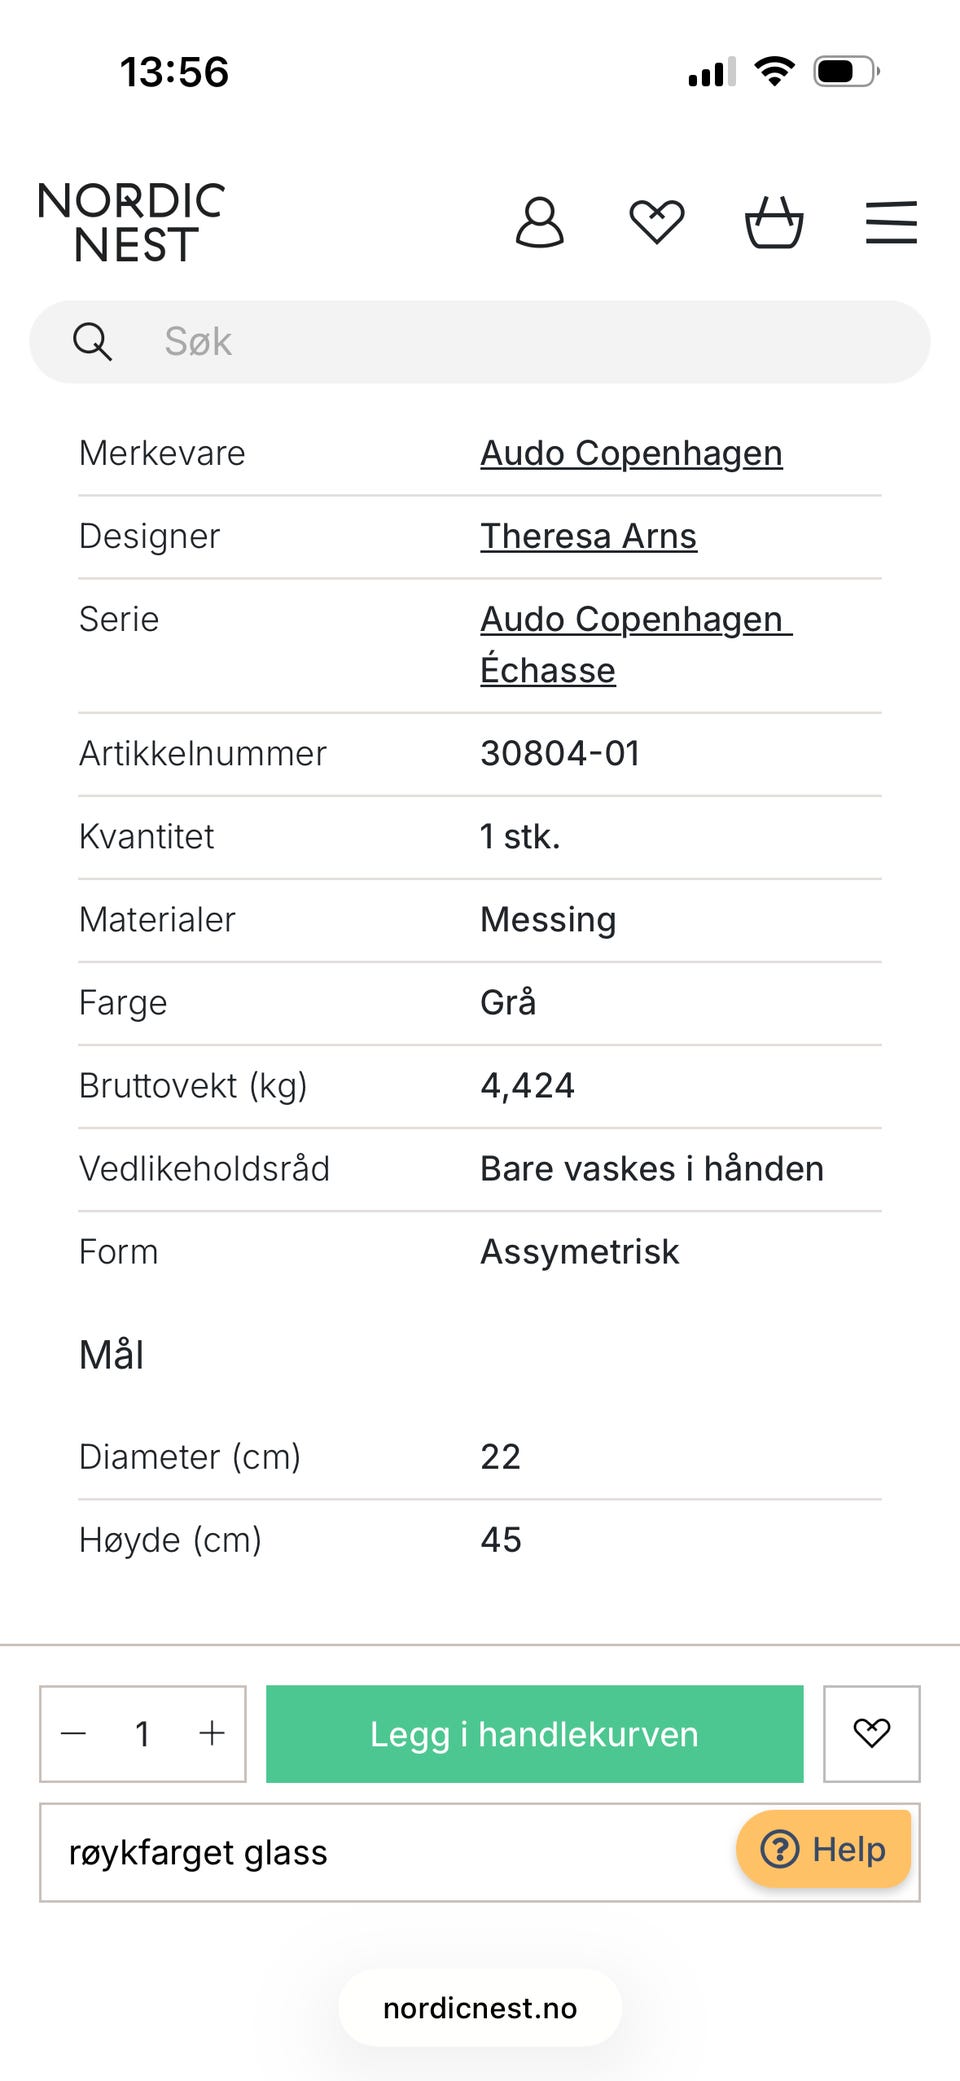
Task: Go to the Nordic Nest home logo
Action: (x=131, y=222)
